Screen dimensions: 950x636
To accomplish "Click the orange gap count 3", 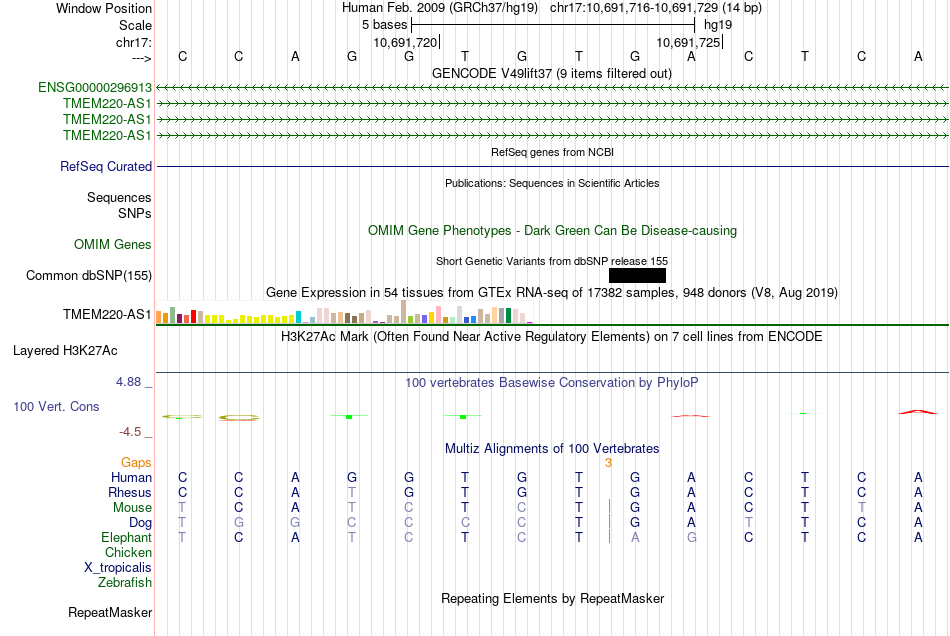I will [608, 463].
